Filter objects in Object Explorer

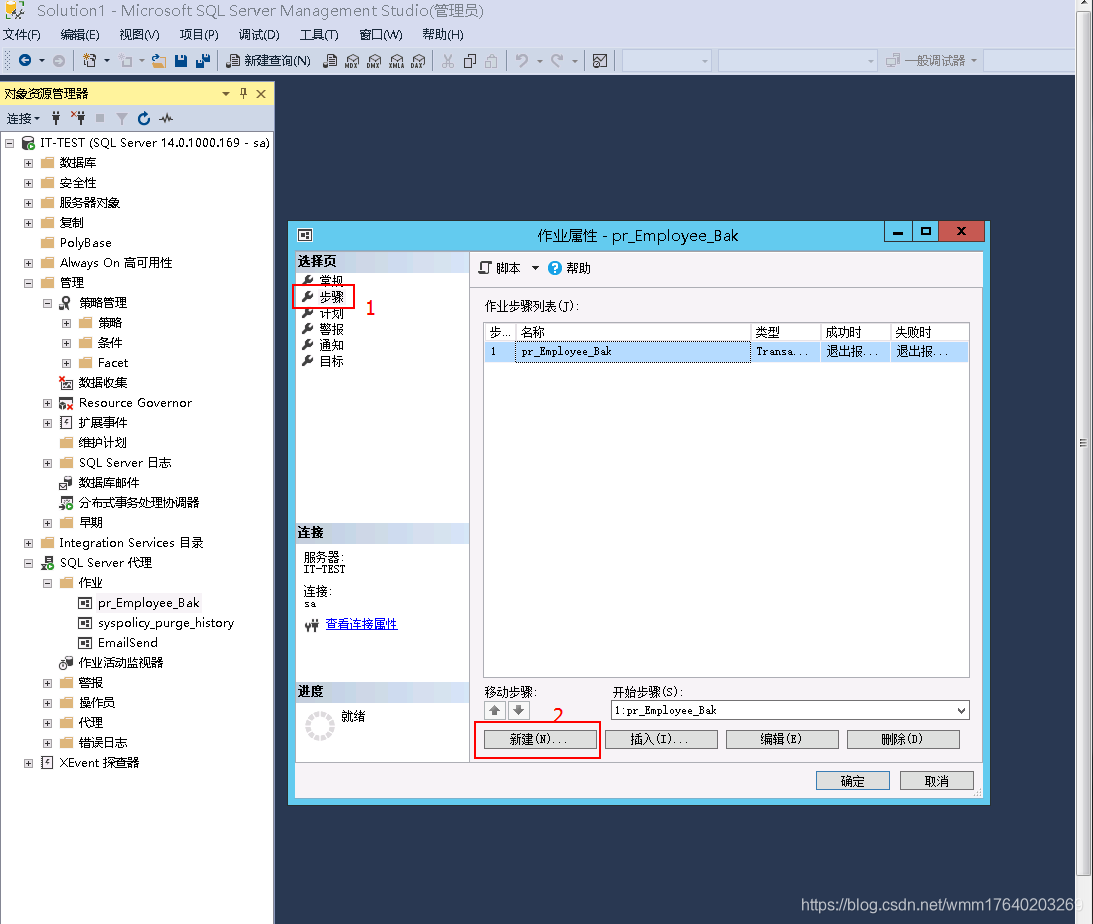[123, 118]
